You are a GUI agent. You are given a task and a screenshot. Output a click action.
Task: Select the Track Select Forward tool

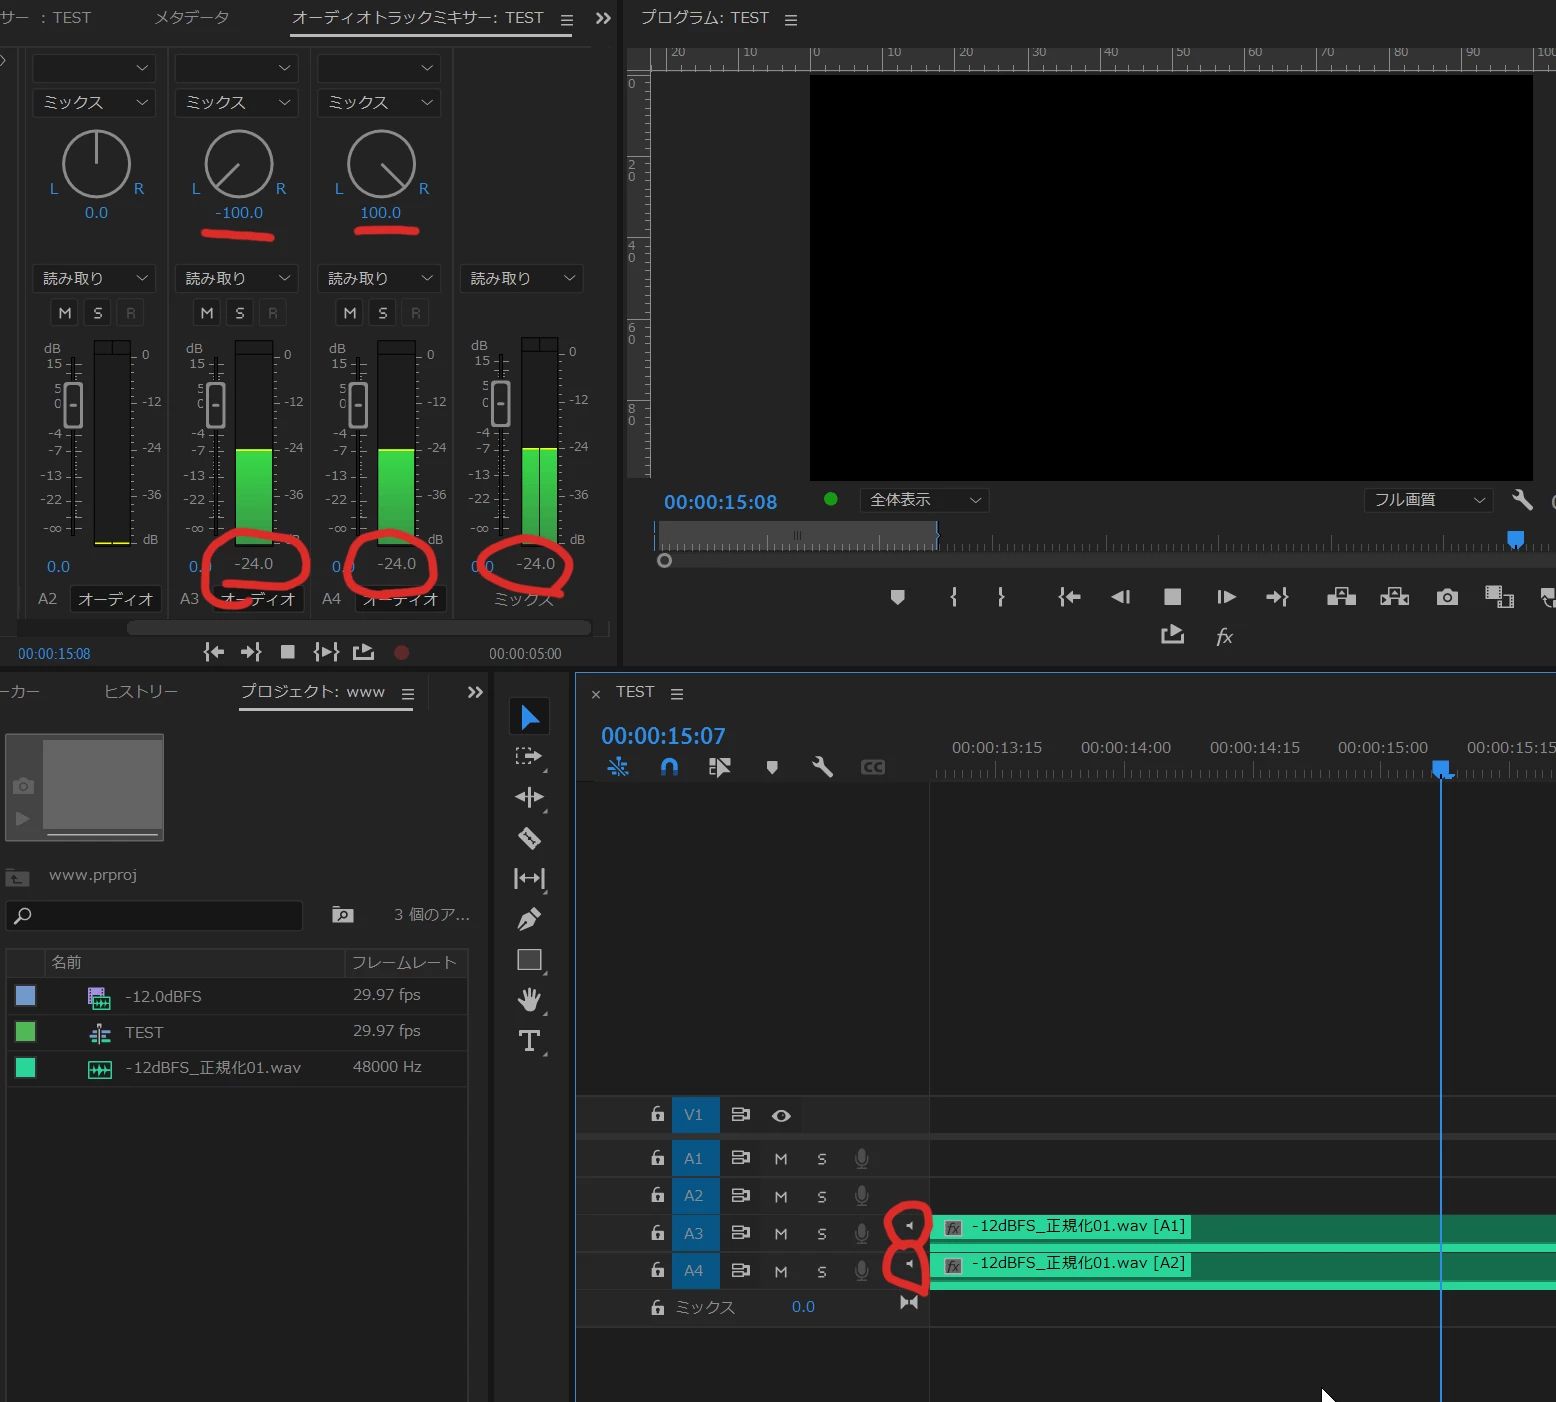(x=529, y=756)
